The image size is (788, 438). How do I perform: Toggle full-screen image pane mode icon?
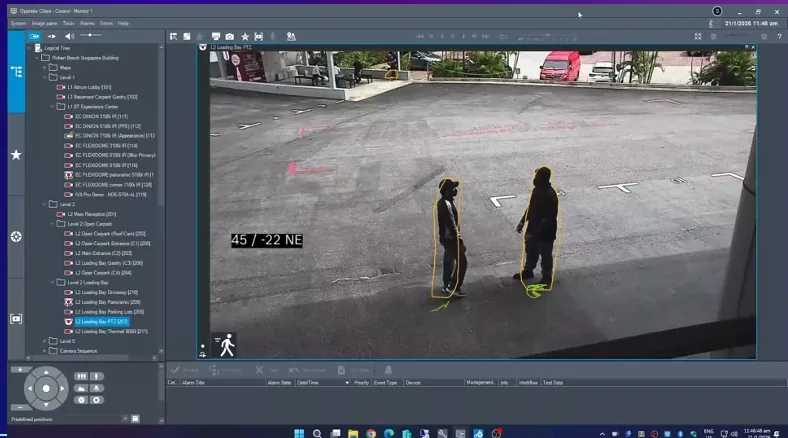698,37
